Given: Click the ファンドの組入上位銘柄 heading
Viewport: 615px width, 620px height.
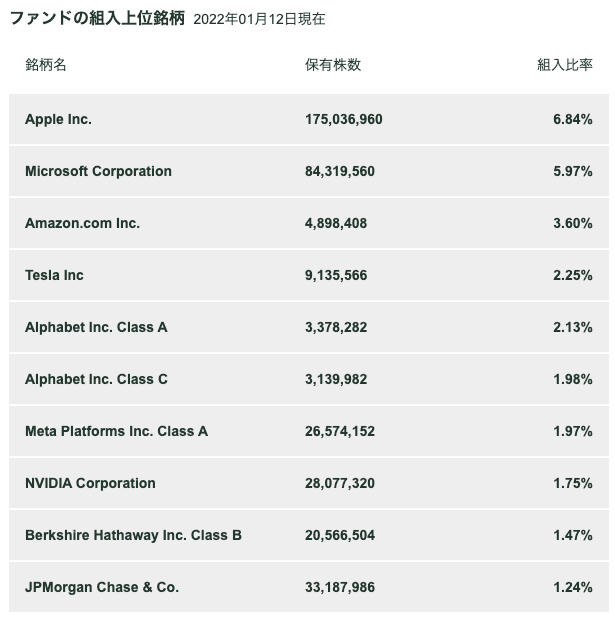Looking at the screenshot, I should 97,18.
